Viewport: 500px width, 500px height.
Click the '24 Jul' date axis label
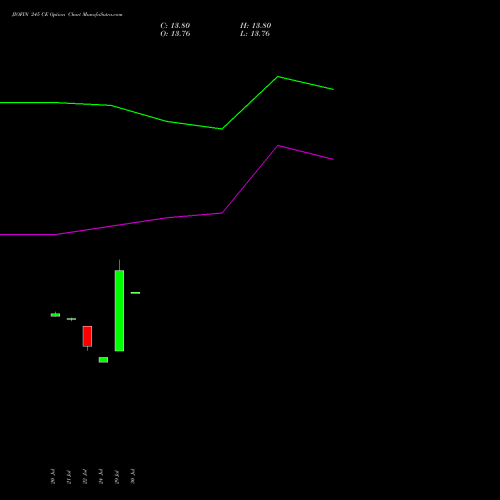[x=101, y=476]
